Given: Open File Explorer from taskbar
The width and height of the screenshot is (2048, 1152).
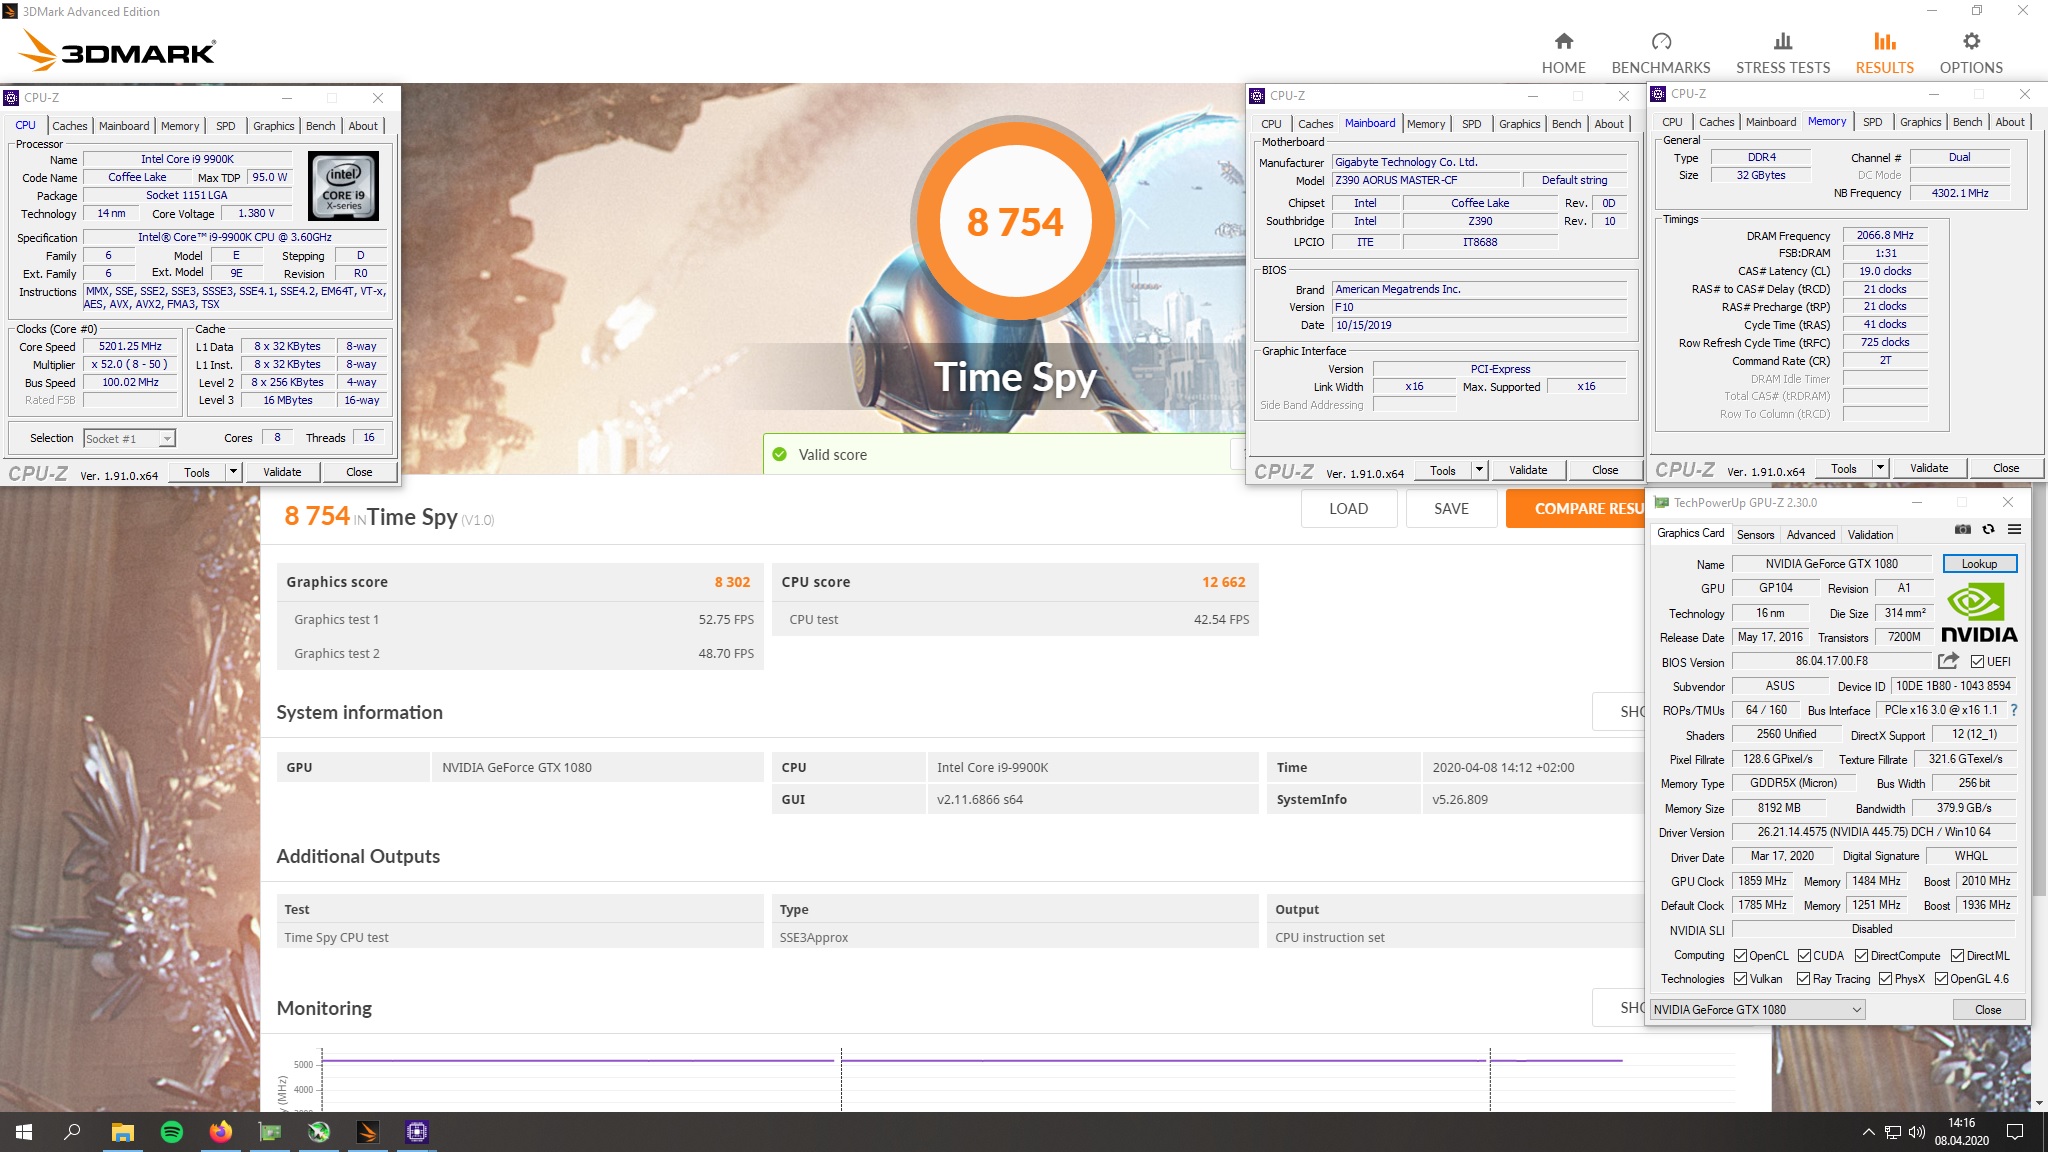Looking at the screenshot, I should click(122, 1132).
